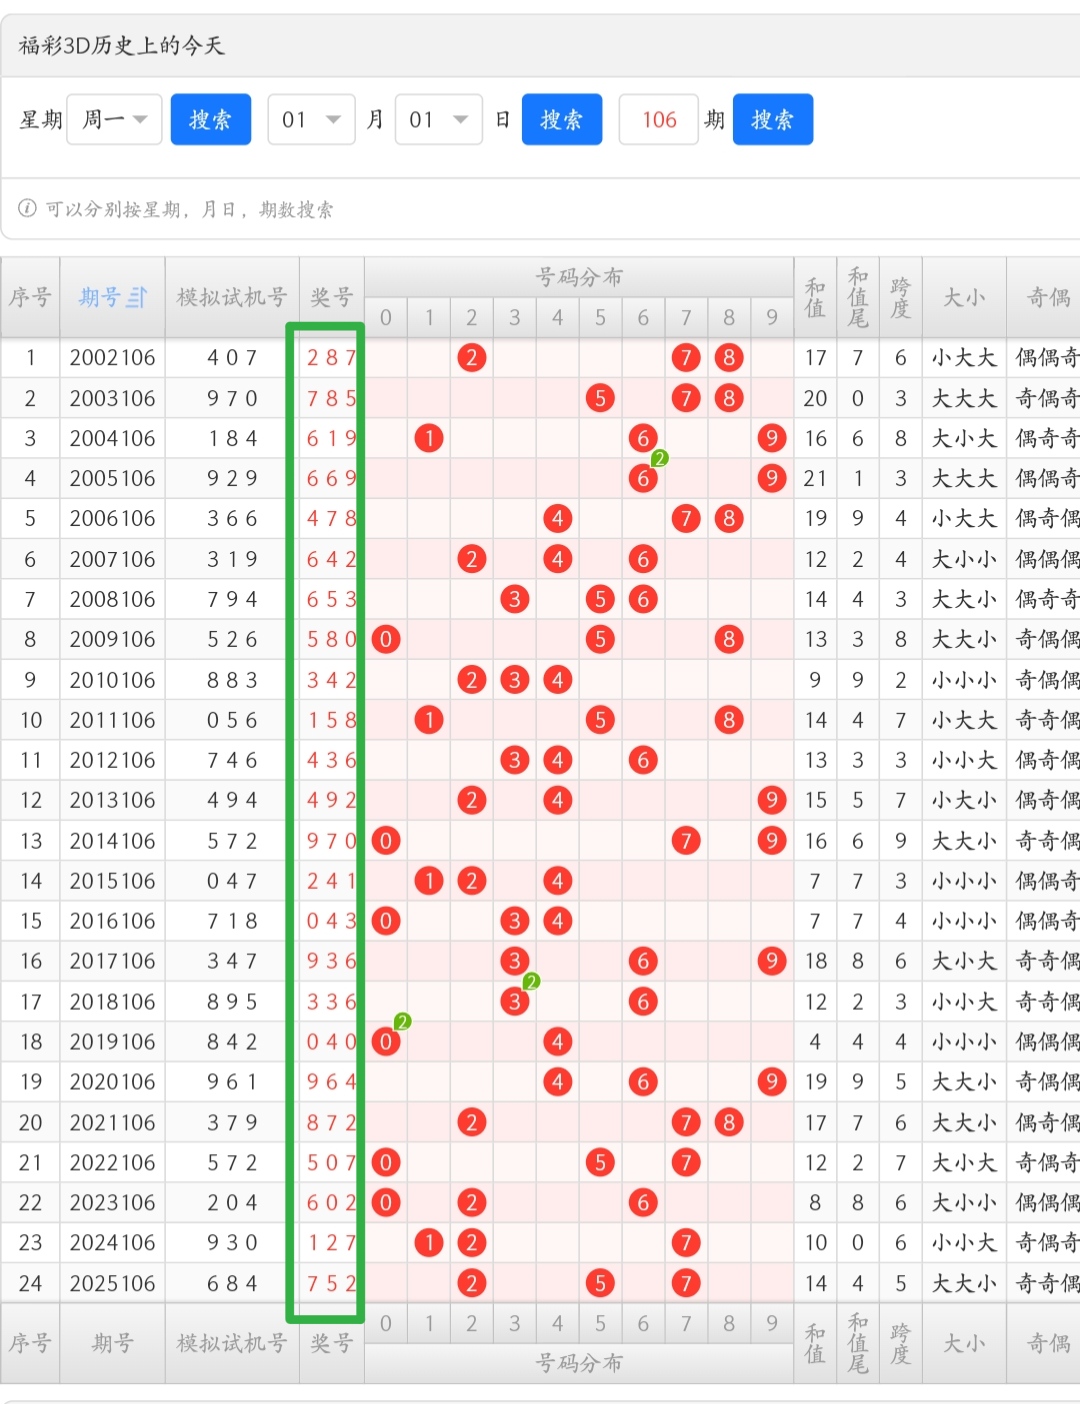1080x1404 pixels.
Task: Click red ball 0 in row 2009106
Action: 386,639
